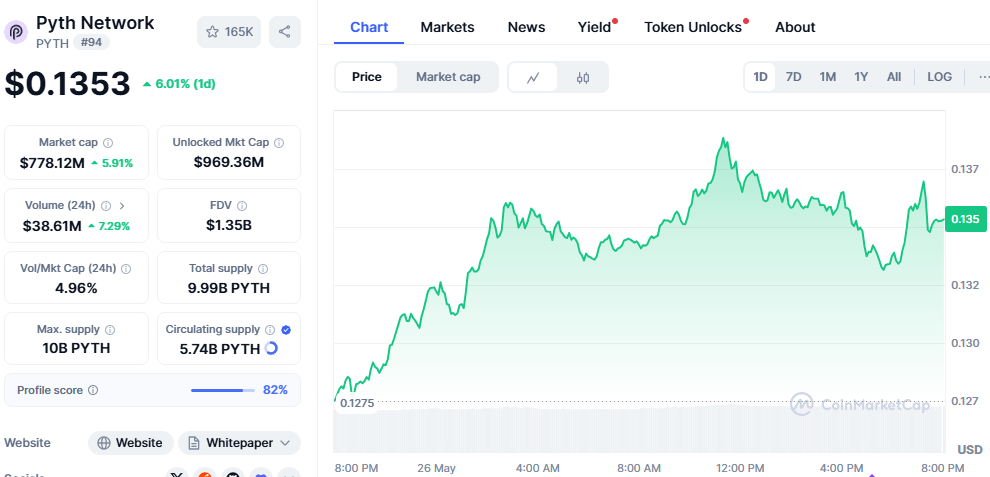Image resolution: width=990 pixels, height=477 pixels.
Task: Set chart range to 7D
Action: (x=793, y=77)
